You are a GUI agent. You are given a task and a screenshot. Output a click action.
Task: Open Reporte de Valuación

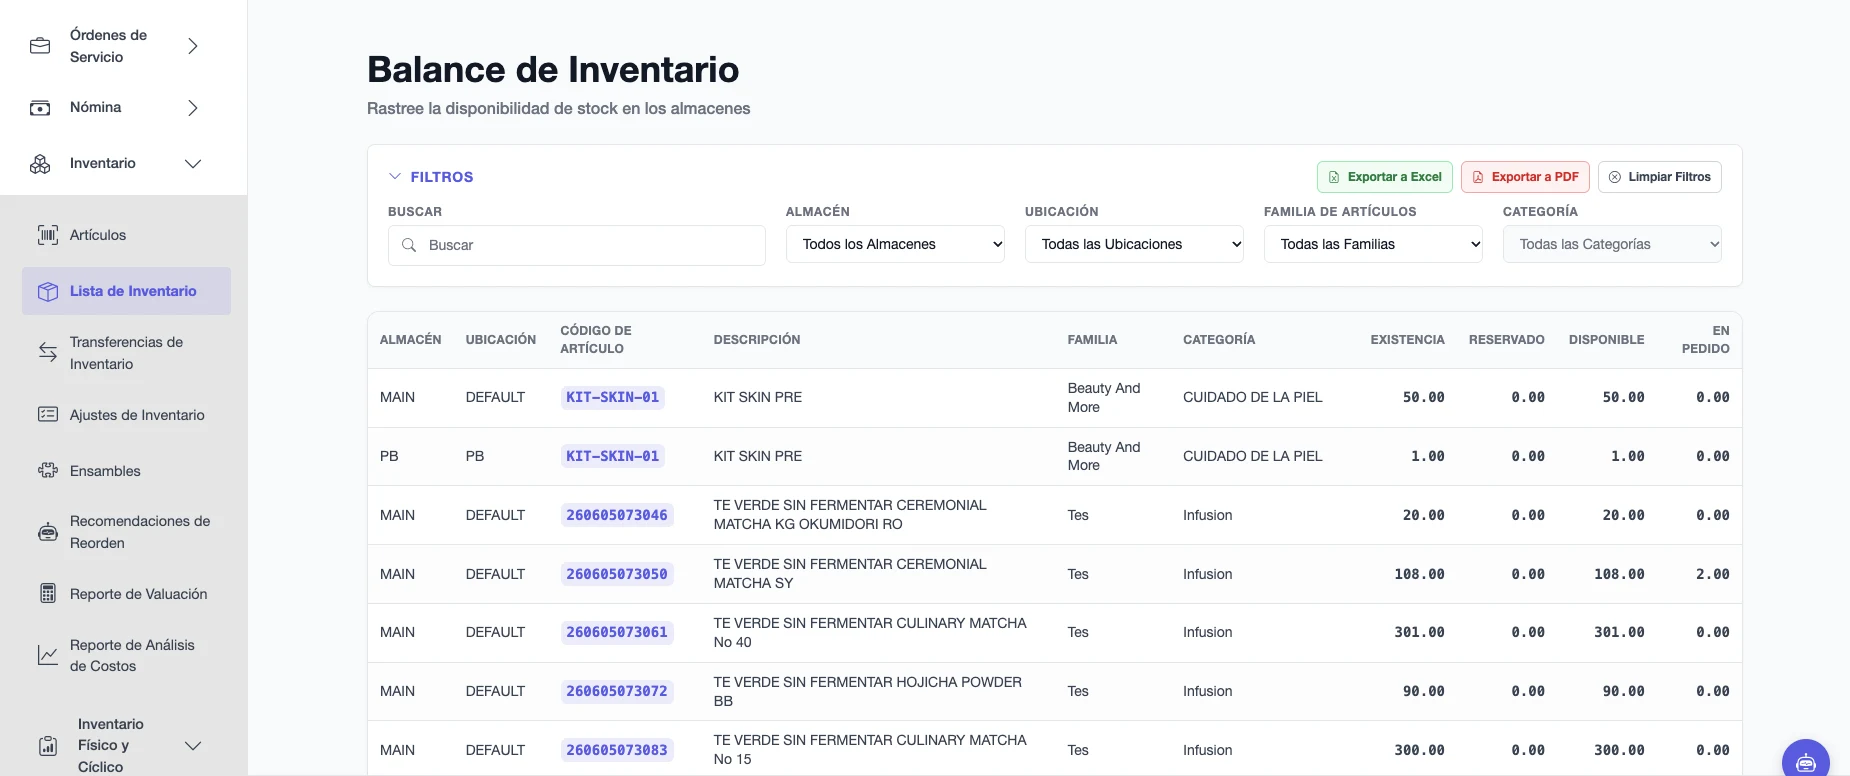click(126, 594)
